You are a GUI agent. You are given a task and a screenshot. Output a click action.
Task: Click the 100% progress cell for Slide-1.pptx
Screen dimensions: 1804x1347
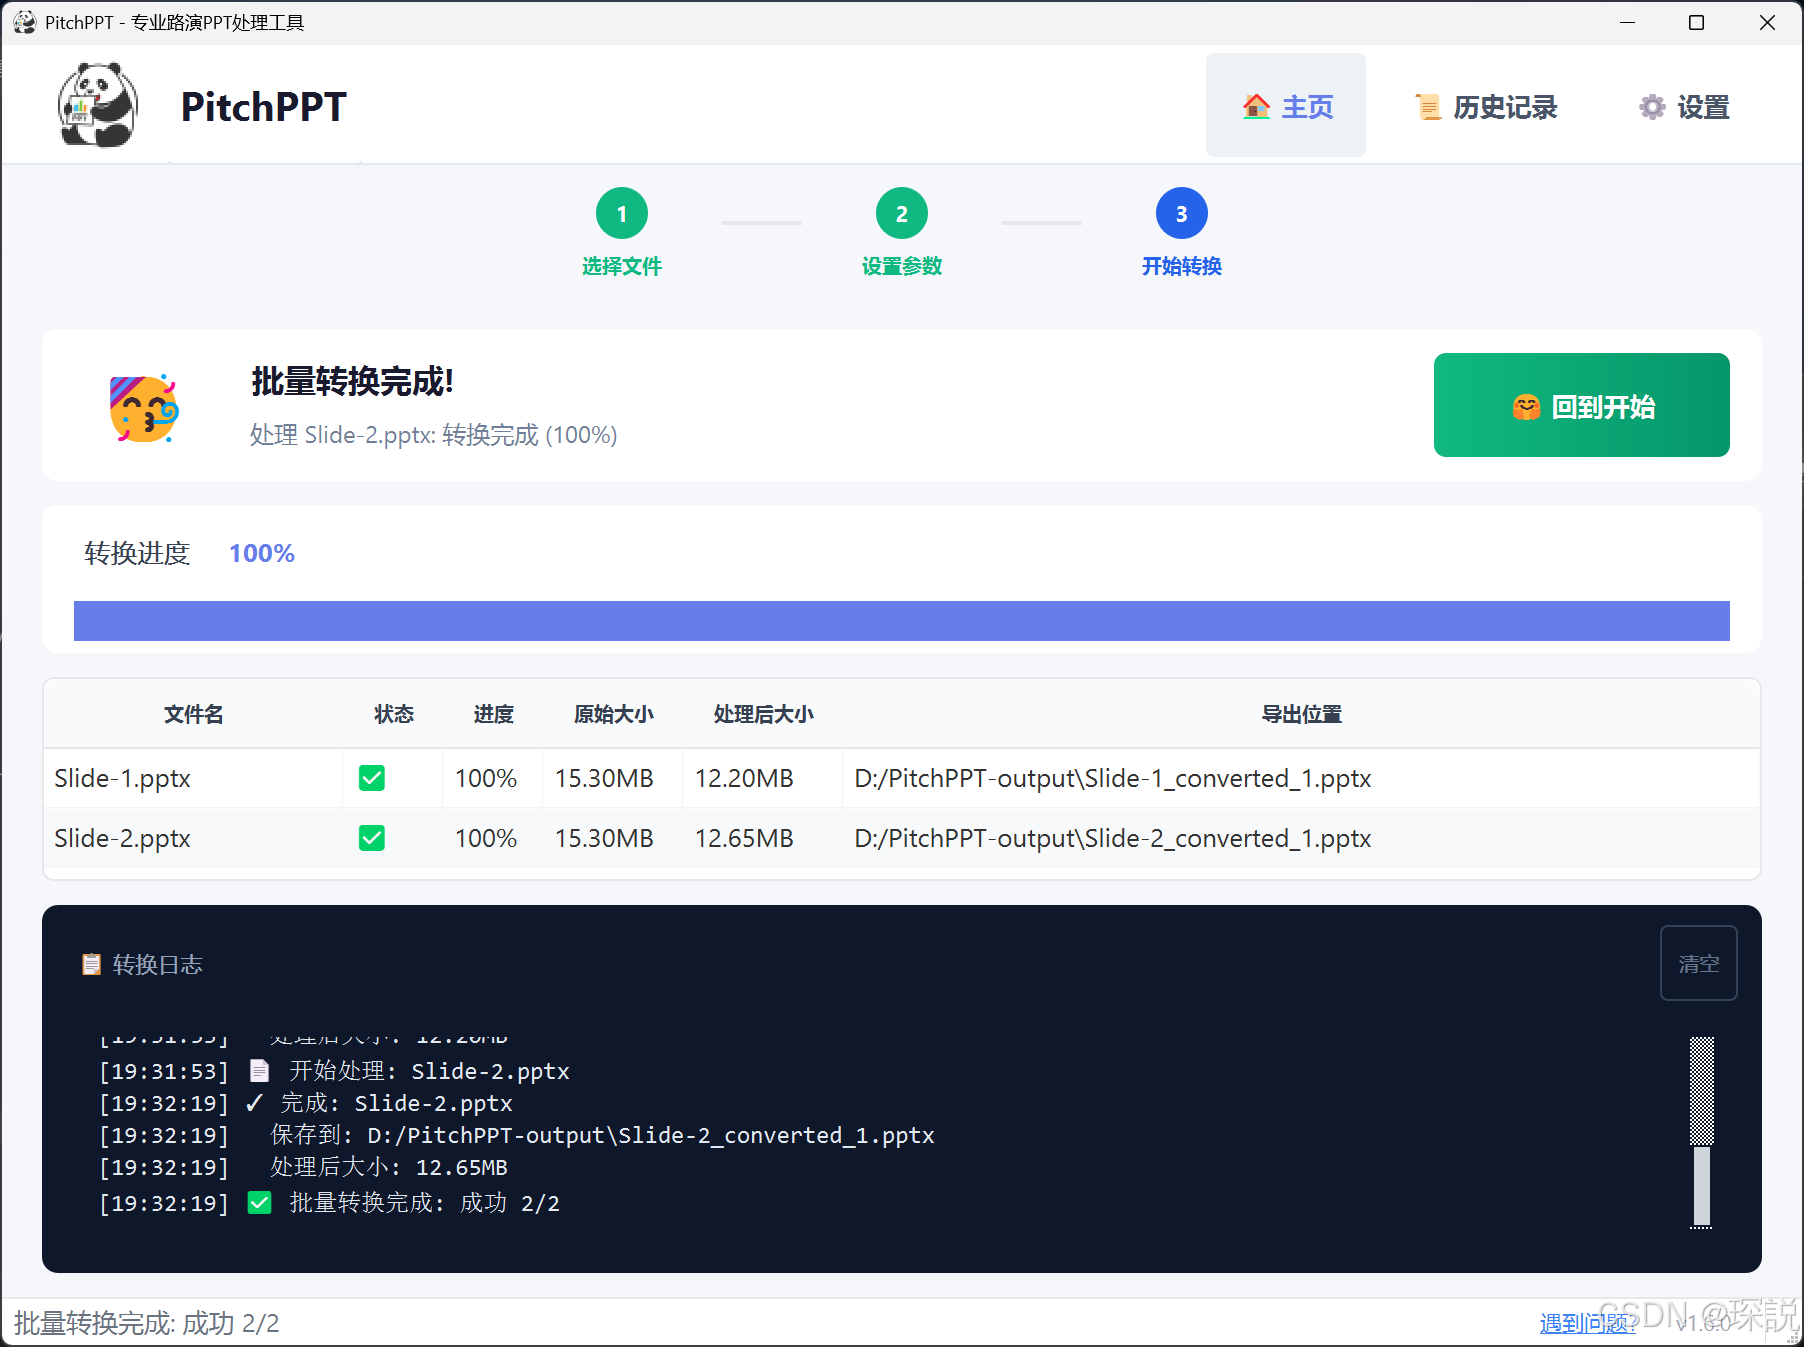(x=493, y=778)
